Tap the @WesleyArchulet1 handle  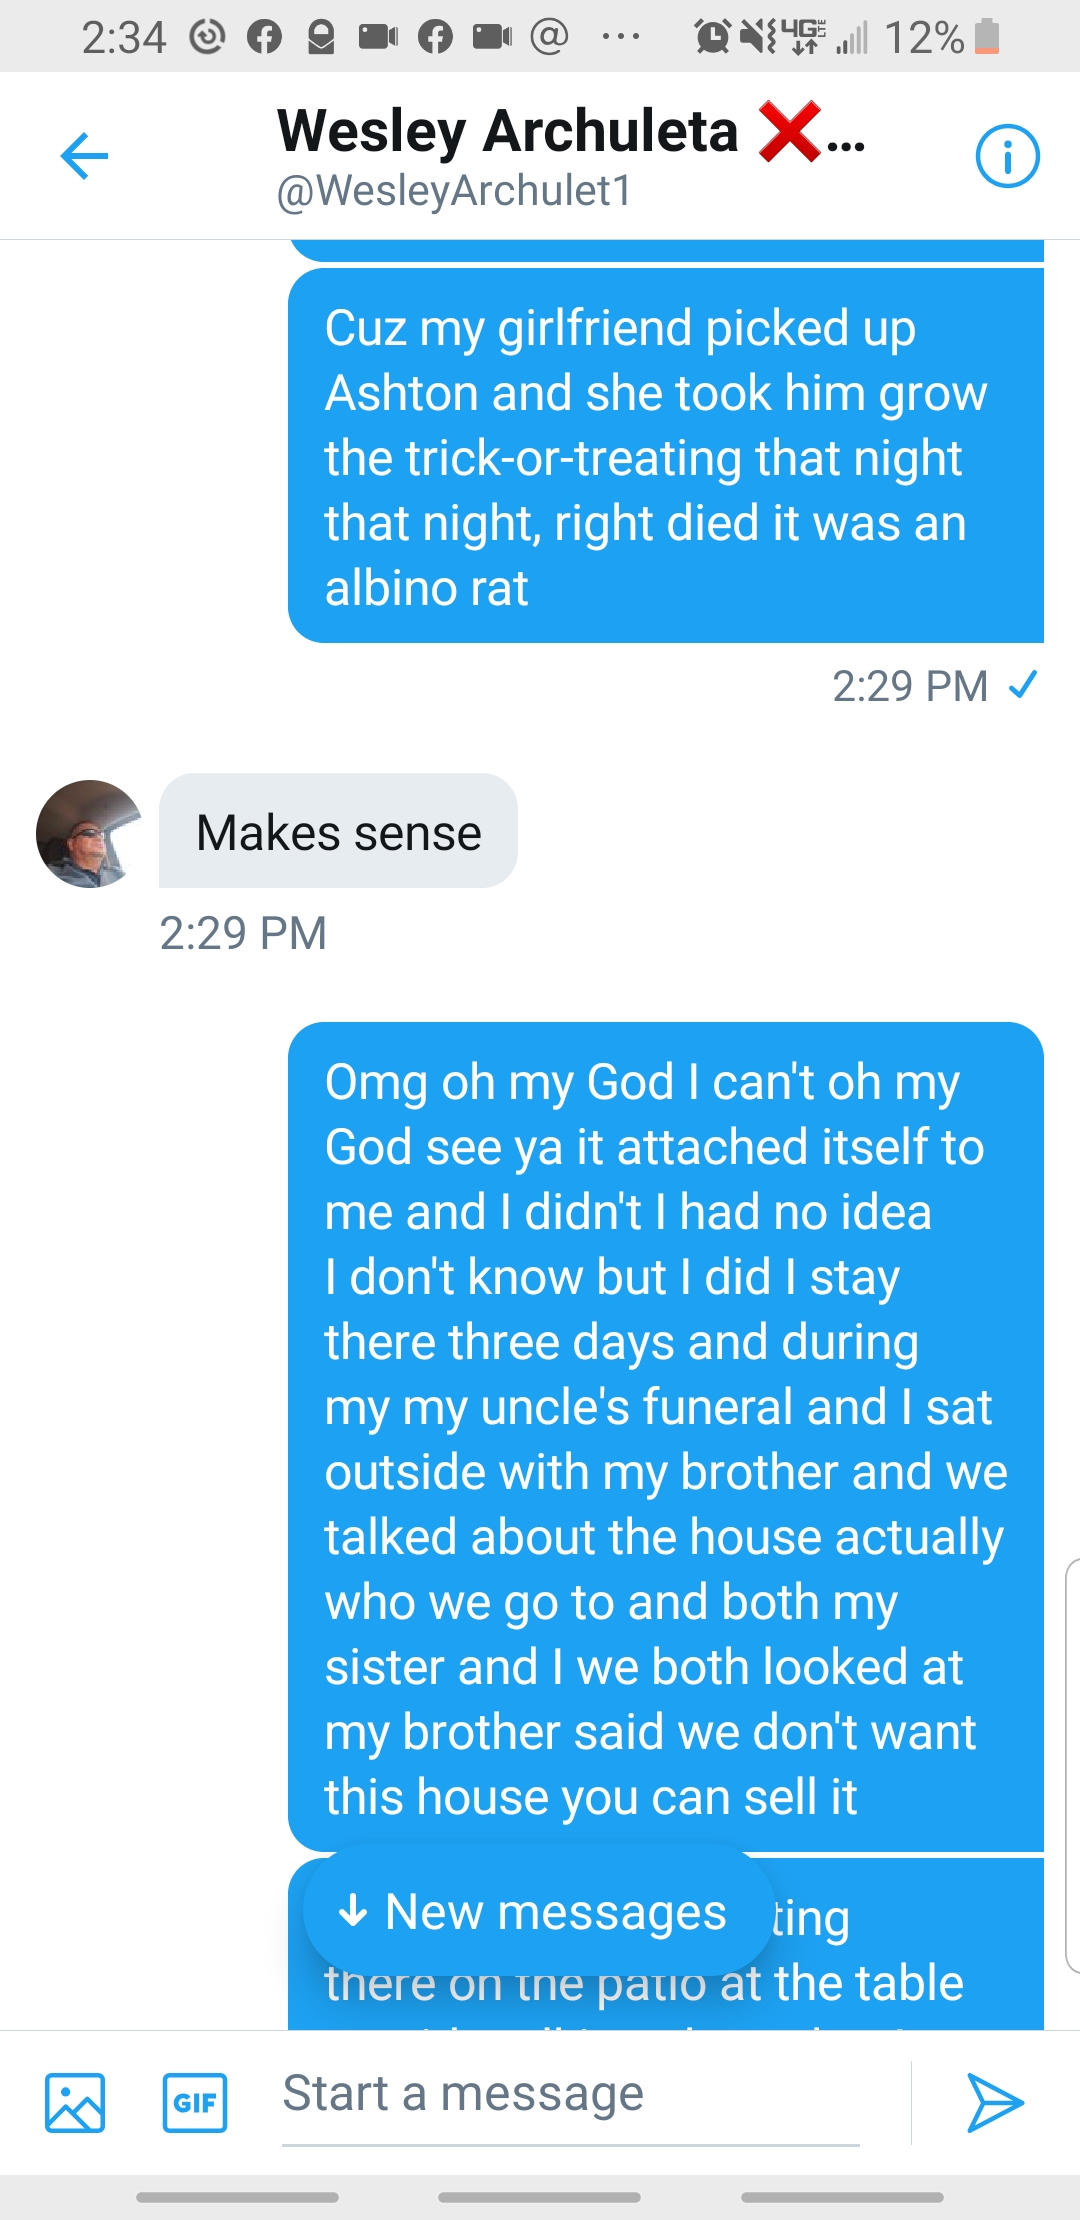tap(455, 191)
